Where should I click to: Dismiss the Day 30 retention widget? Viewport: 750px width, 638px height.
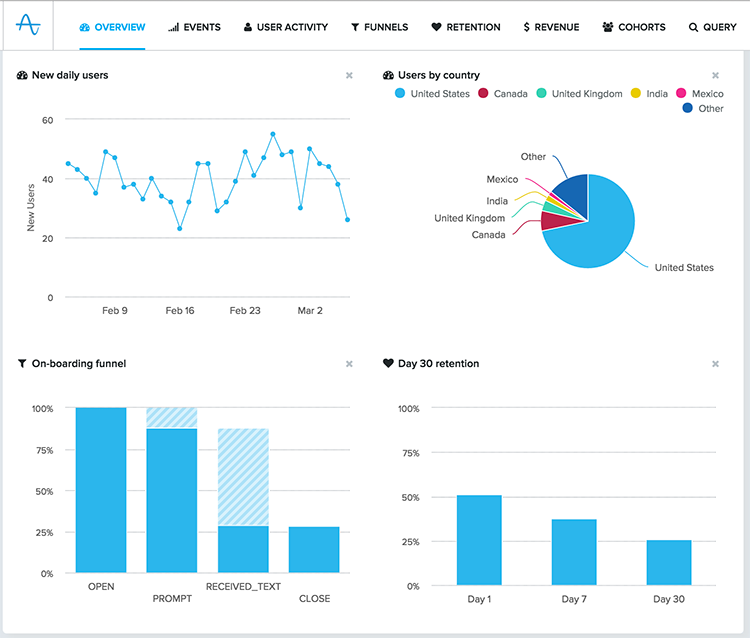click(715, 364)
